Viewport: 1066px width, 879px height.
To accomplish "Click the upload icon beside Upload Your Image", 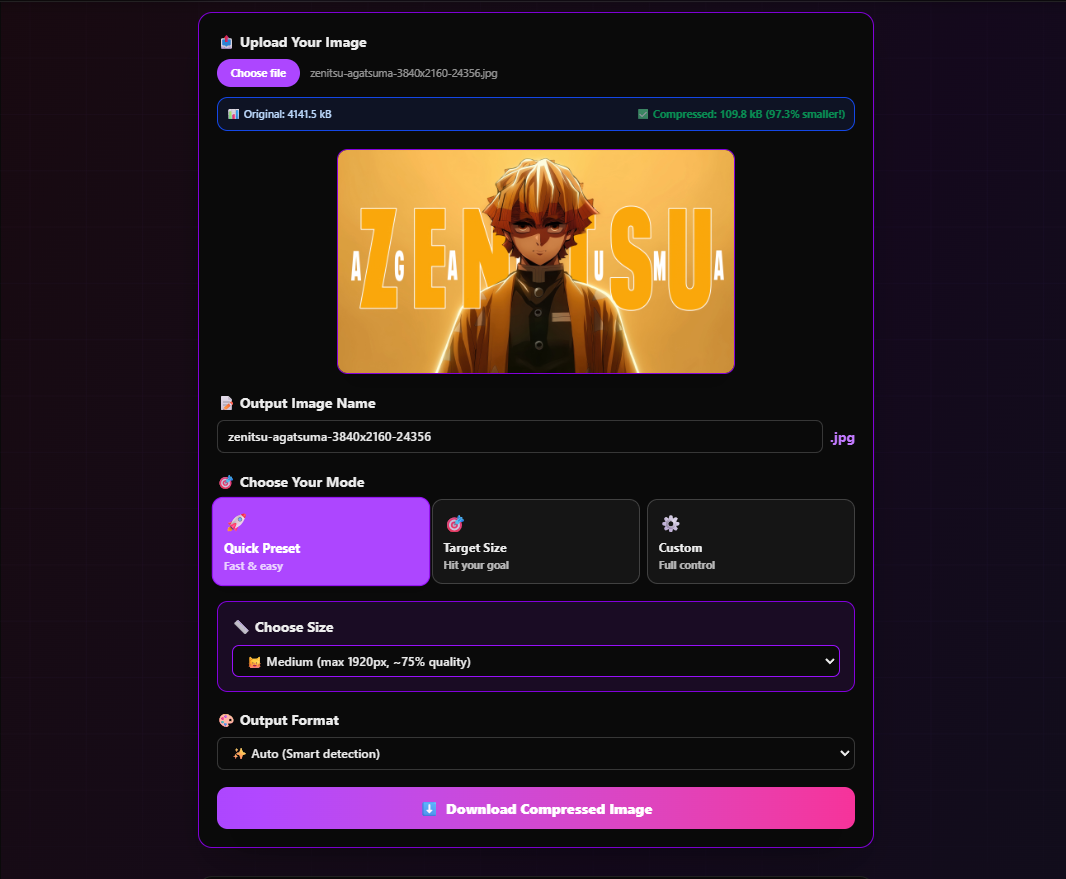I will point(226,42).
